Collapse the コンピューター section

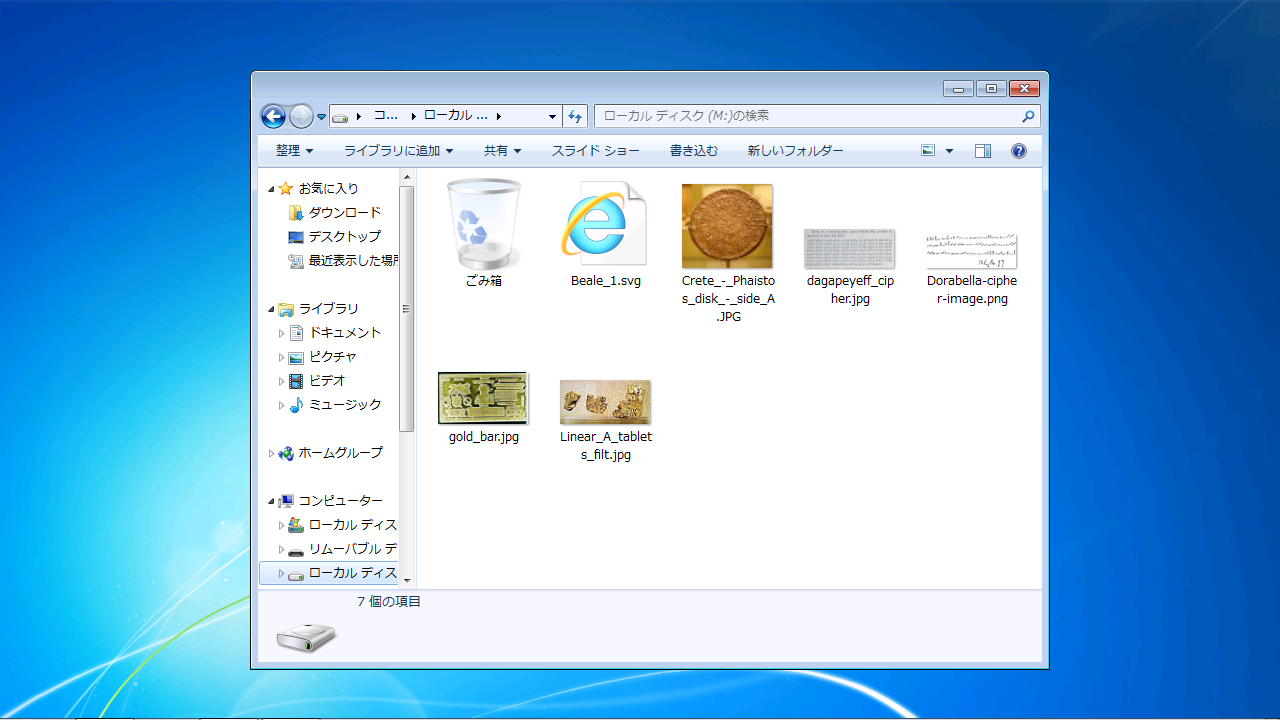(271, 501)
